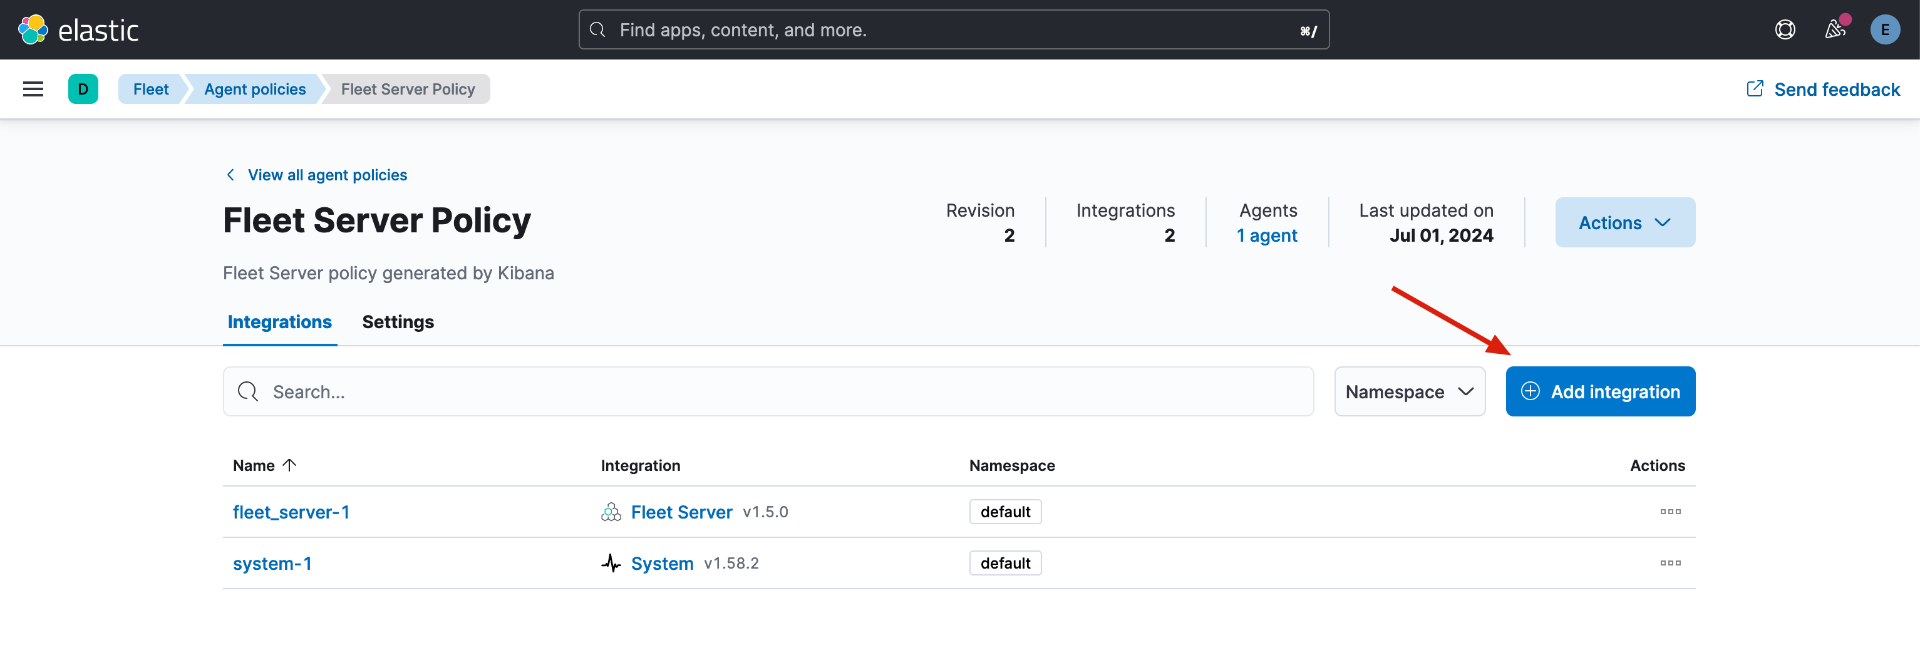Viewport: 1920px width, 662px height.
Task: Click the Fleet Server integration icon
Action: click(611, 512)
